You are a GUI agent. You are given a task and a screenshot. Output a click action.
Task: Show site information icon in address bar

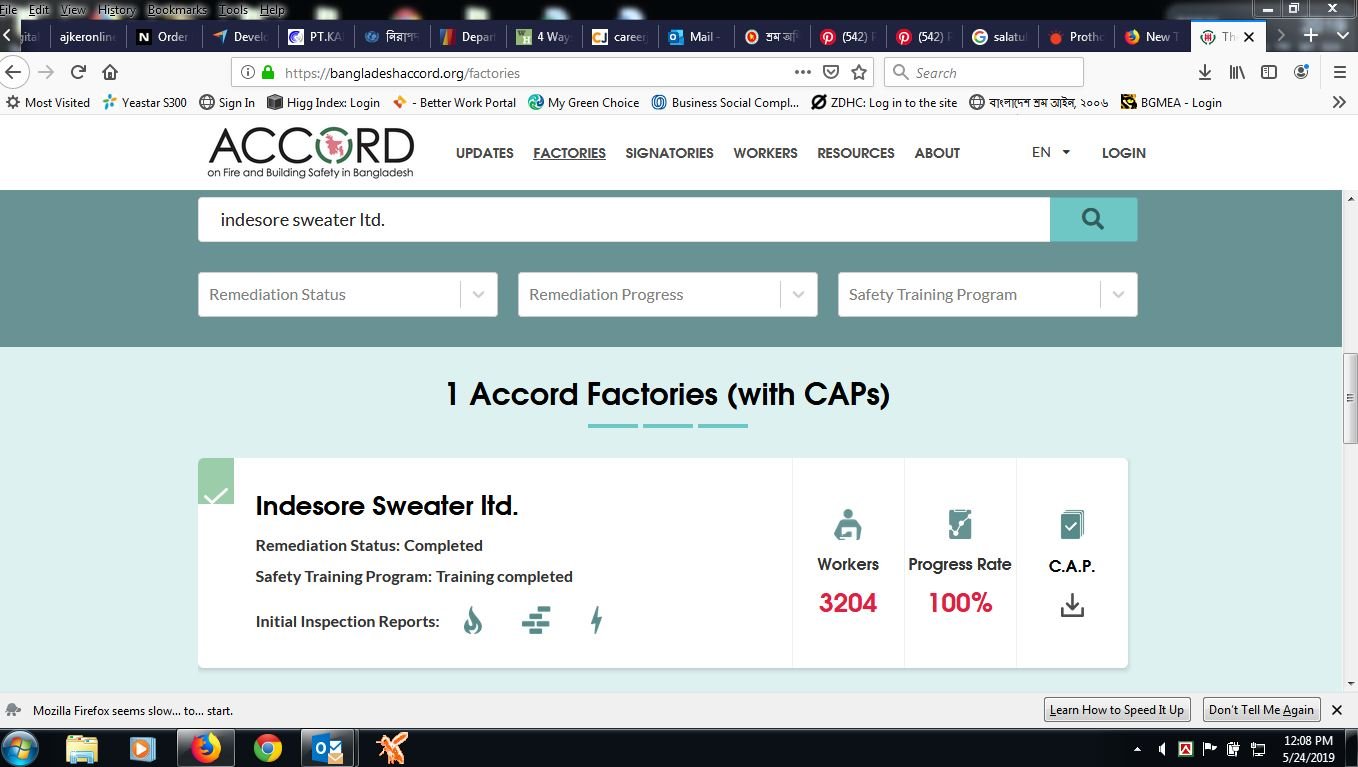tap(248, 72)
